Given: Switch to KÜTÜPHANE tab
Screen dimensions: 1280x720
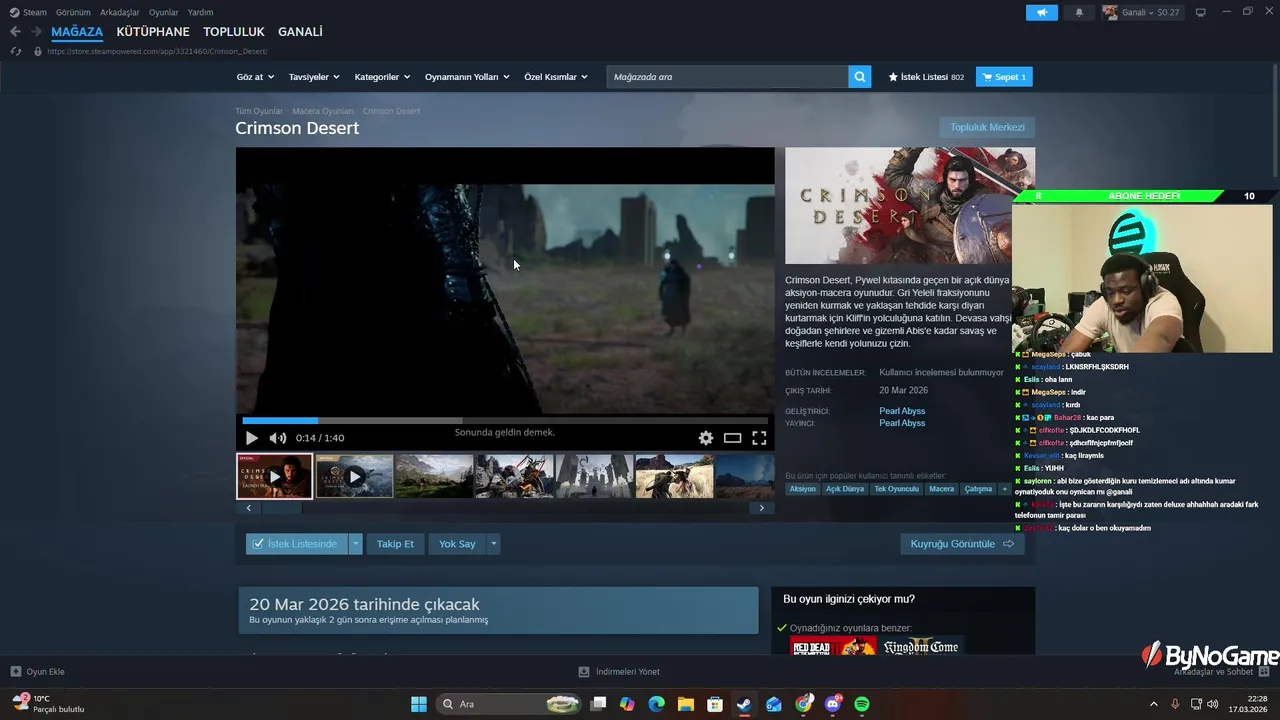Looking at the screenshot, I should coord(153,32).
